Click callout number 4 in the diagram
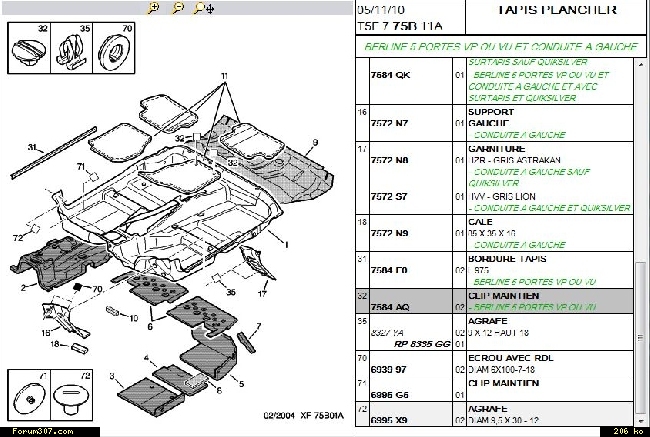Viewport: 650px width, 437px height. pyautogui.click(x=146, y=358)
